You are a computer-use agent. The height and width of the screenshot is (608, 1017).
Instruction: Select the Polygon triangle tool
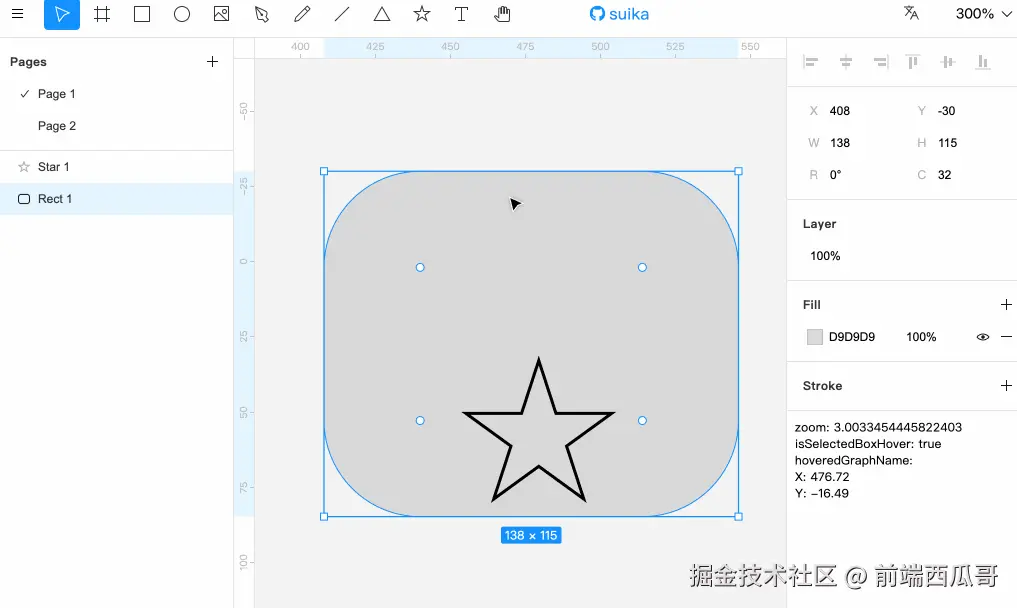(x=382, y=14)
